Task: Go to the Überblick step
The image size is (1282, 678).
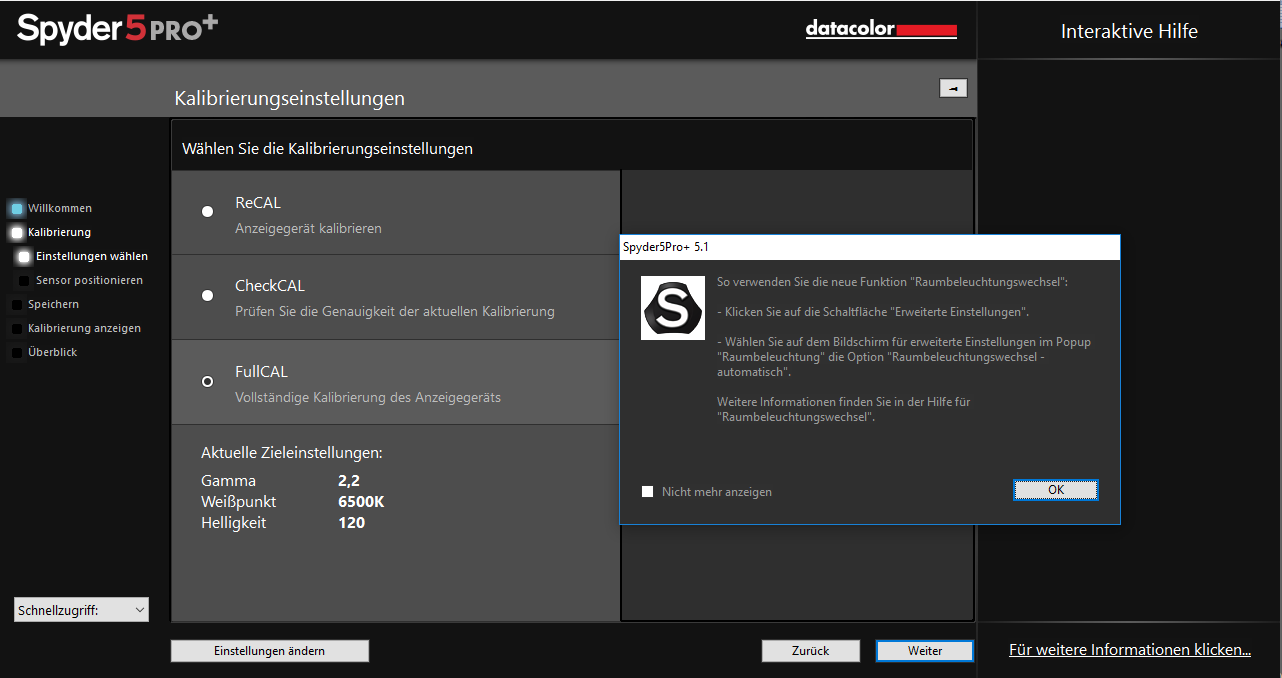Action: point(53,353)
